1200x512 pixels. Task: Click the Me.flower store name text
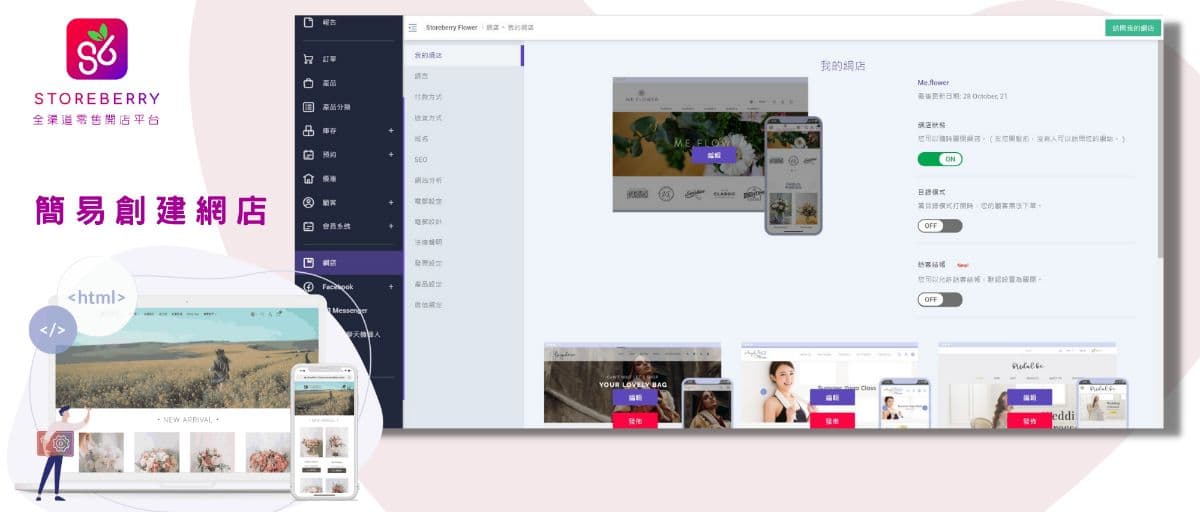click(933, 83)
